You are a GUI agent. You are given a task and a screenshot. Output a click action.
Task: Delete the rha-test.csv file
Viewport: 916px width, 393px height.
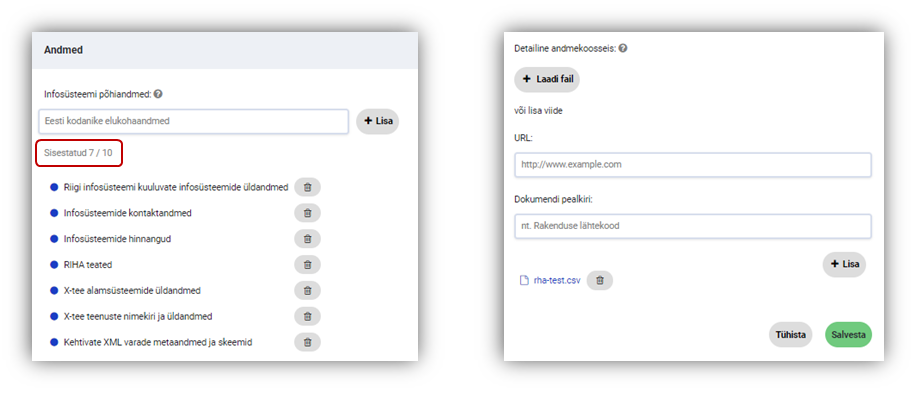(599, 280)
